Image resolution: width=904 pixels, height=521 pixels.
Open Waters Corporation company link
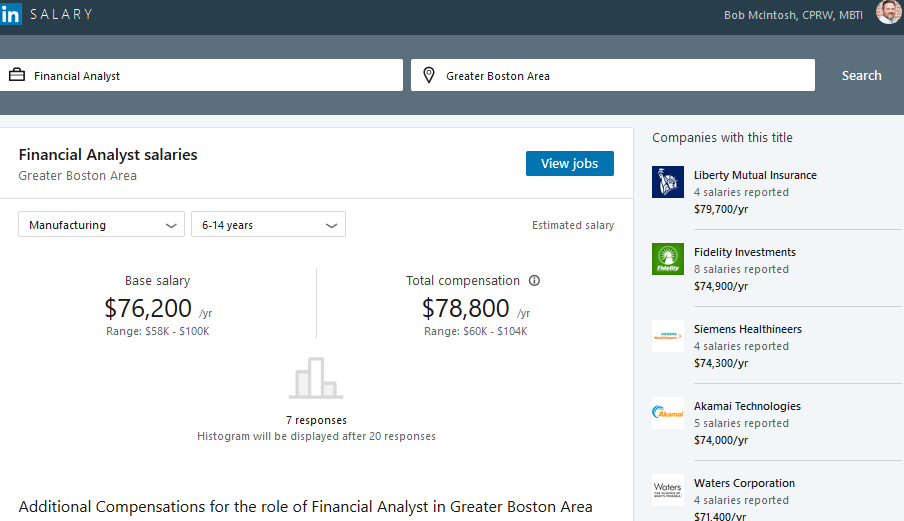click(744, 483)
